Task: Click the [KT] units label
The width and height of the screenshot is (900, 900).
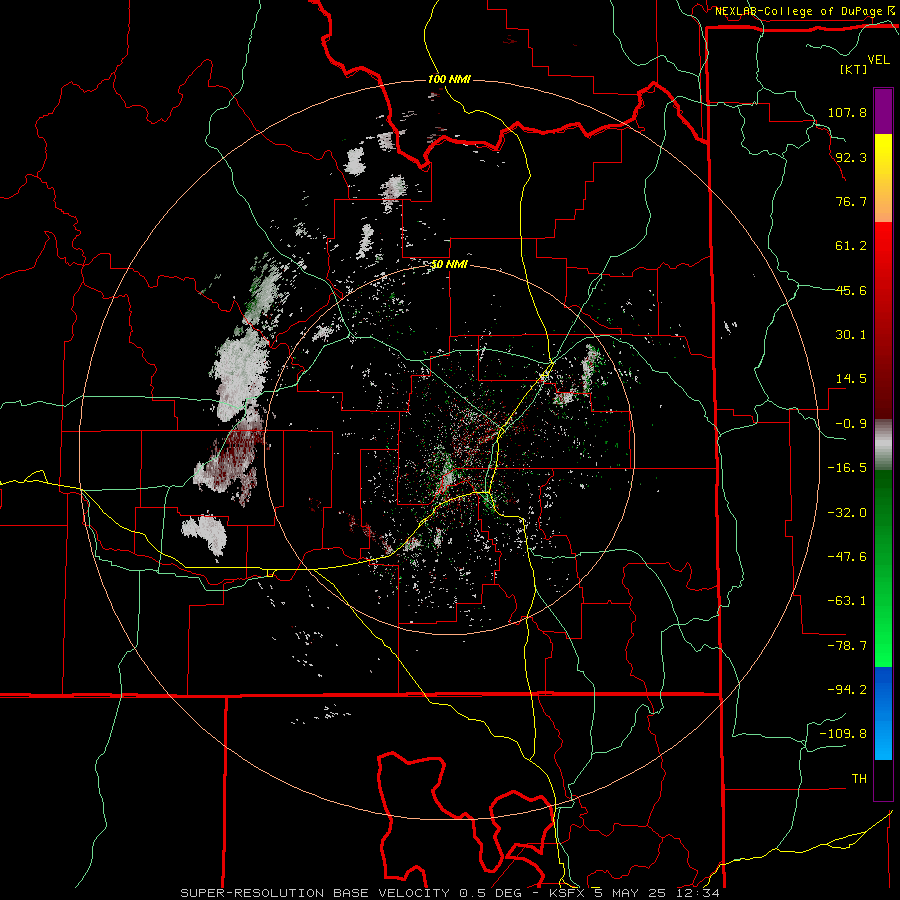Action: (x=853, y=69)
